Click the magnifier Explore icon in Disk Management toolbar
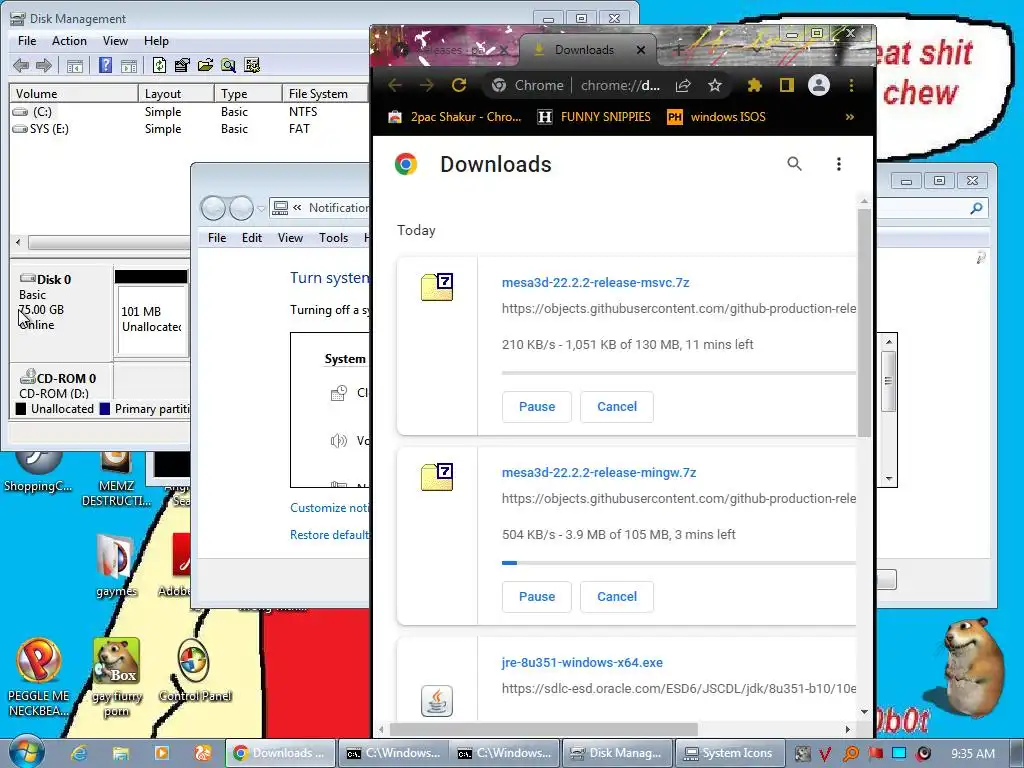 pos(228,65)
